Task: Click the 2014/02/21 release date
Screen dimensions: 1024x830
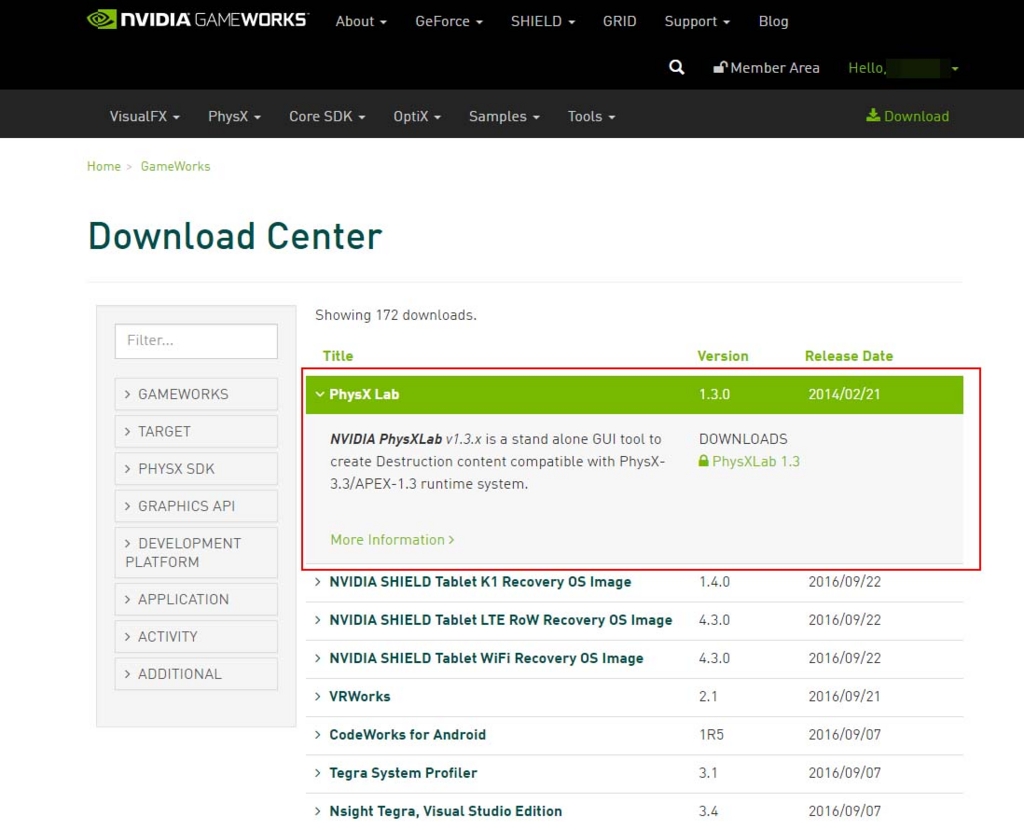Action: click(844, 394)
